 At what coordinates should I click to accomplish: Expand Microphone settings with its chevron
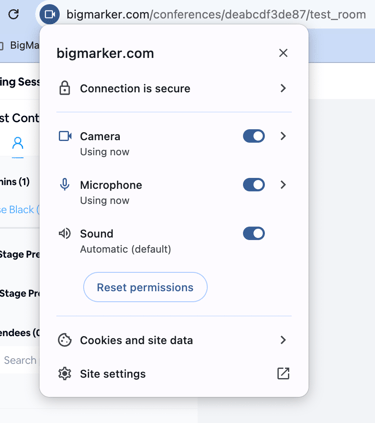tap(283, 185)
